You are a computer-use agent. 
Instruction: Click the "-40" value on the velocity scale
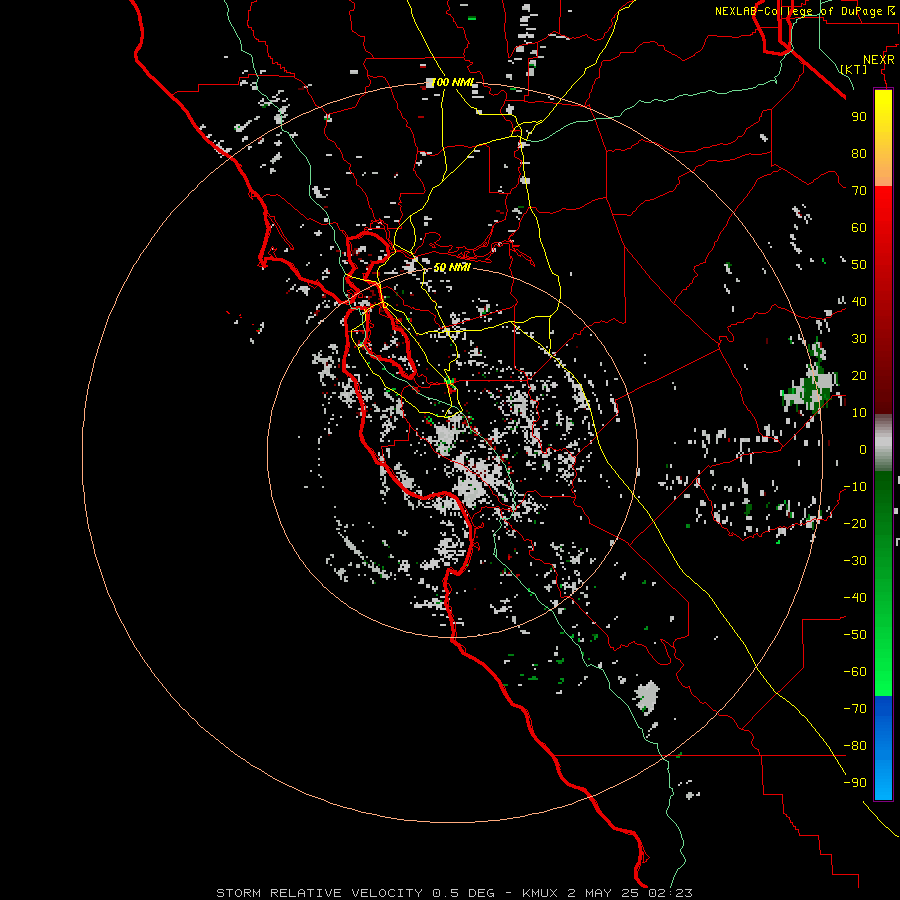pyautogui.click(x=855, y=598)
